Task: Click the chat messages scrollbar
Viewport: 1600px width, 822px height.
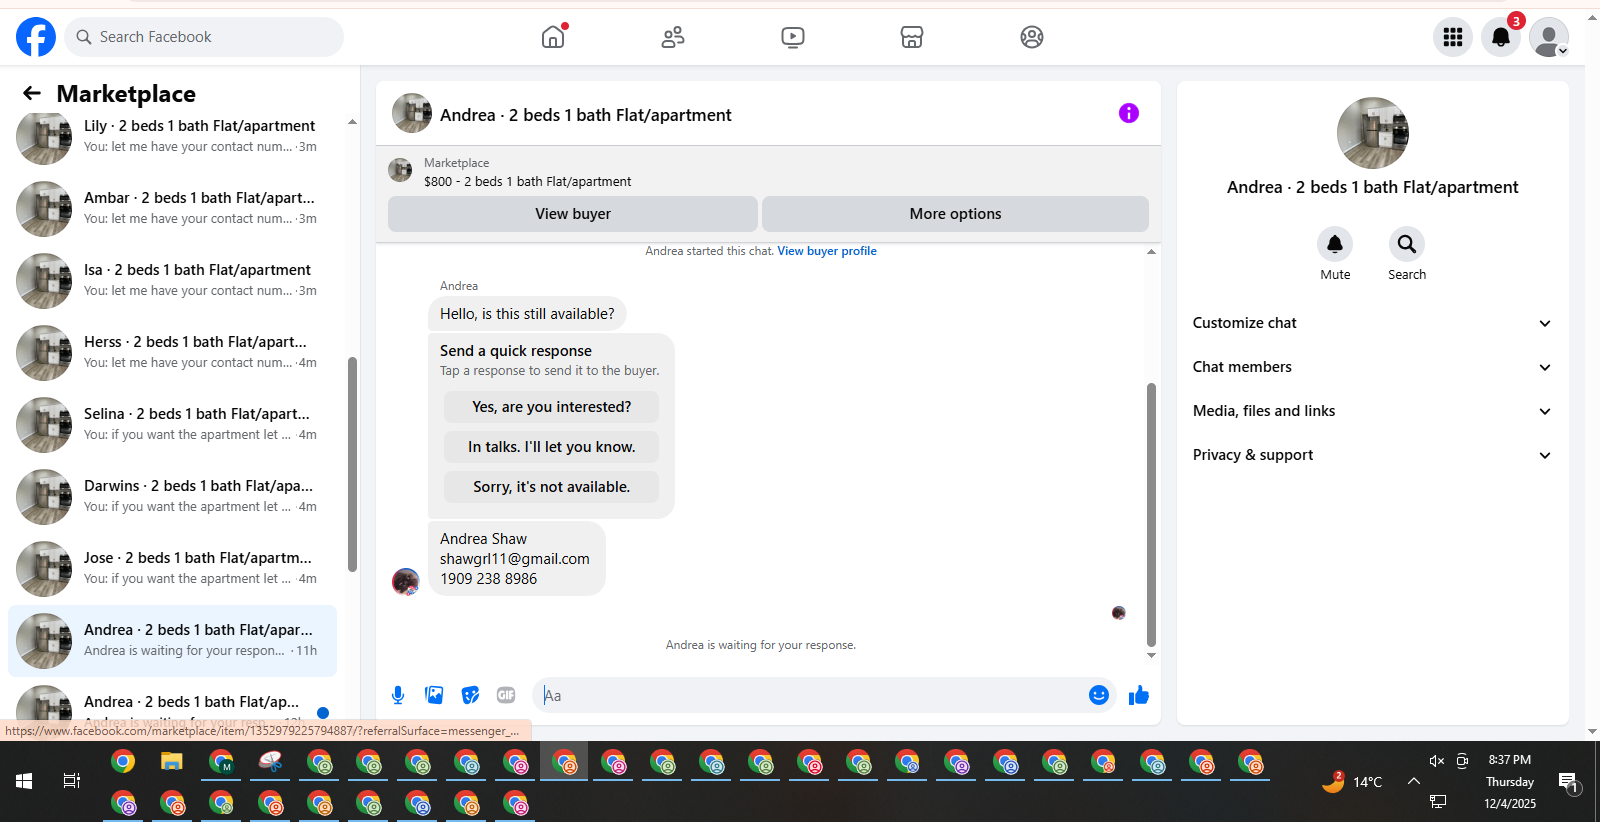Action: pyautogui.click(x=1151, y=515)
